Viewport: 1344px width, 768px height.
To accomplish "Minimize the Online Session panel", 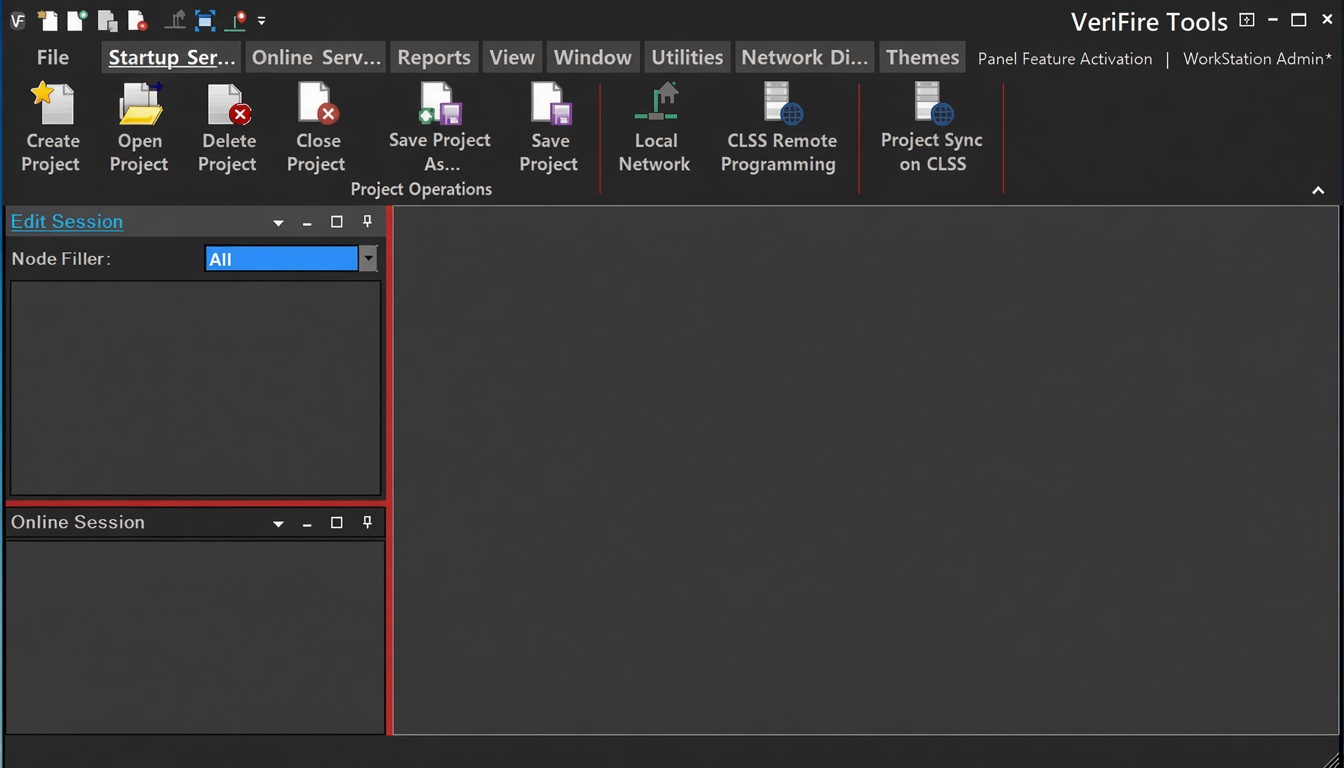I will click(x=307, y=524).
